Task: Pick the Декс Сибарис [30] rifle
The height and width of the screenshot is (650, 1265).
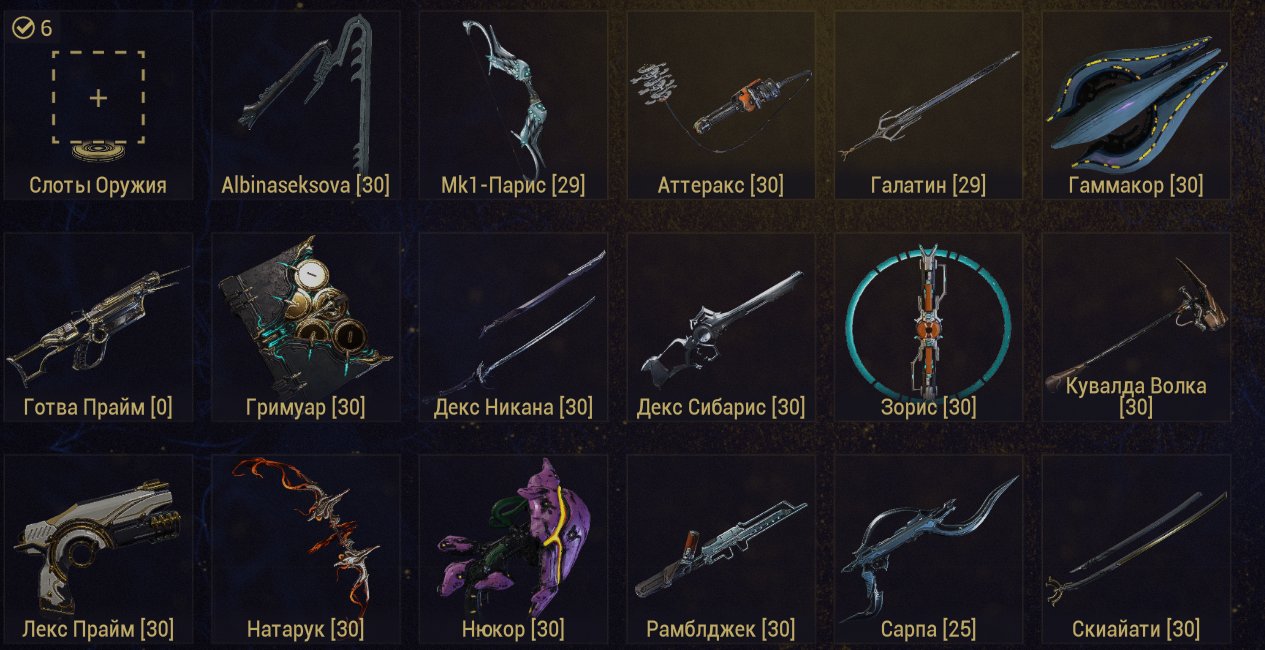Action: click(721, 327)
